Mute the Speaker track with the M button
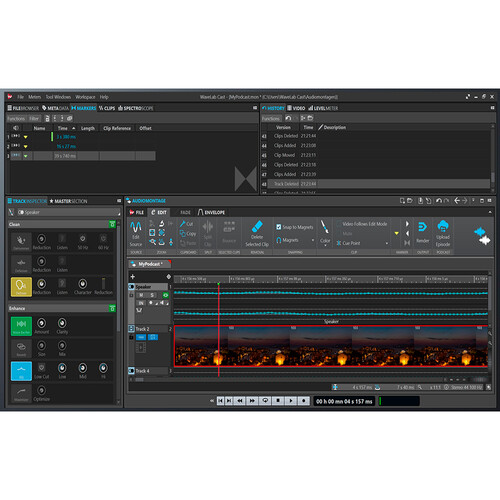Viewport: 500px width, 500px height. pos(141,295)
